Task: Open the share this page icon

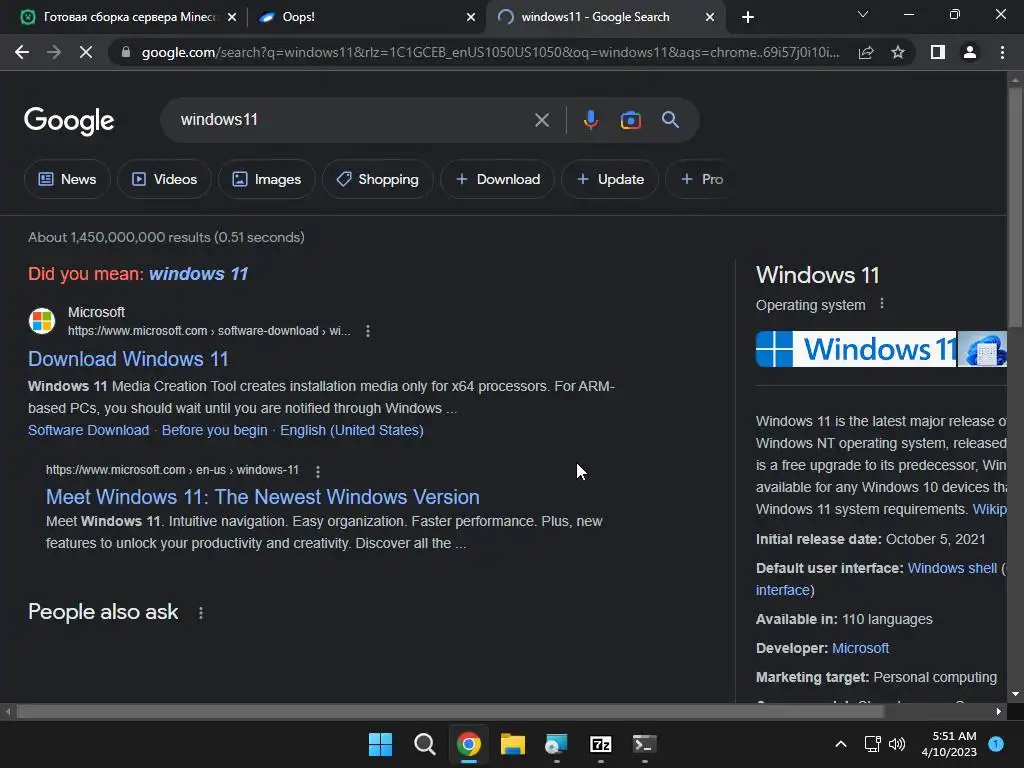Action: 866,52
